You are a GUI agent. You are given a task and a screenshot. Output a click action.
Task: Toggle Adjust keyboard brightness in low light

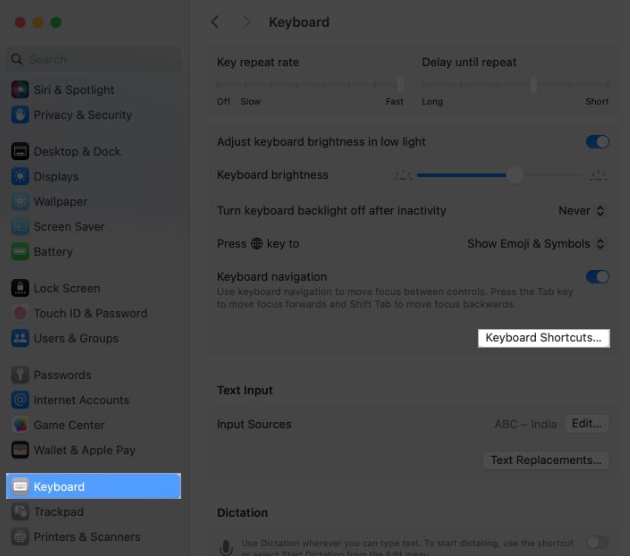pos(597,142)
